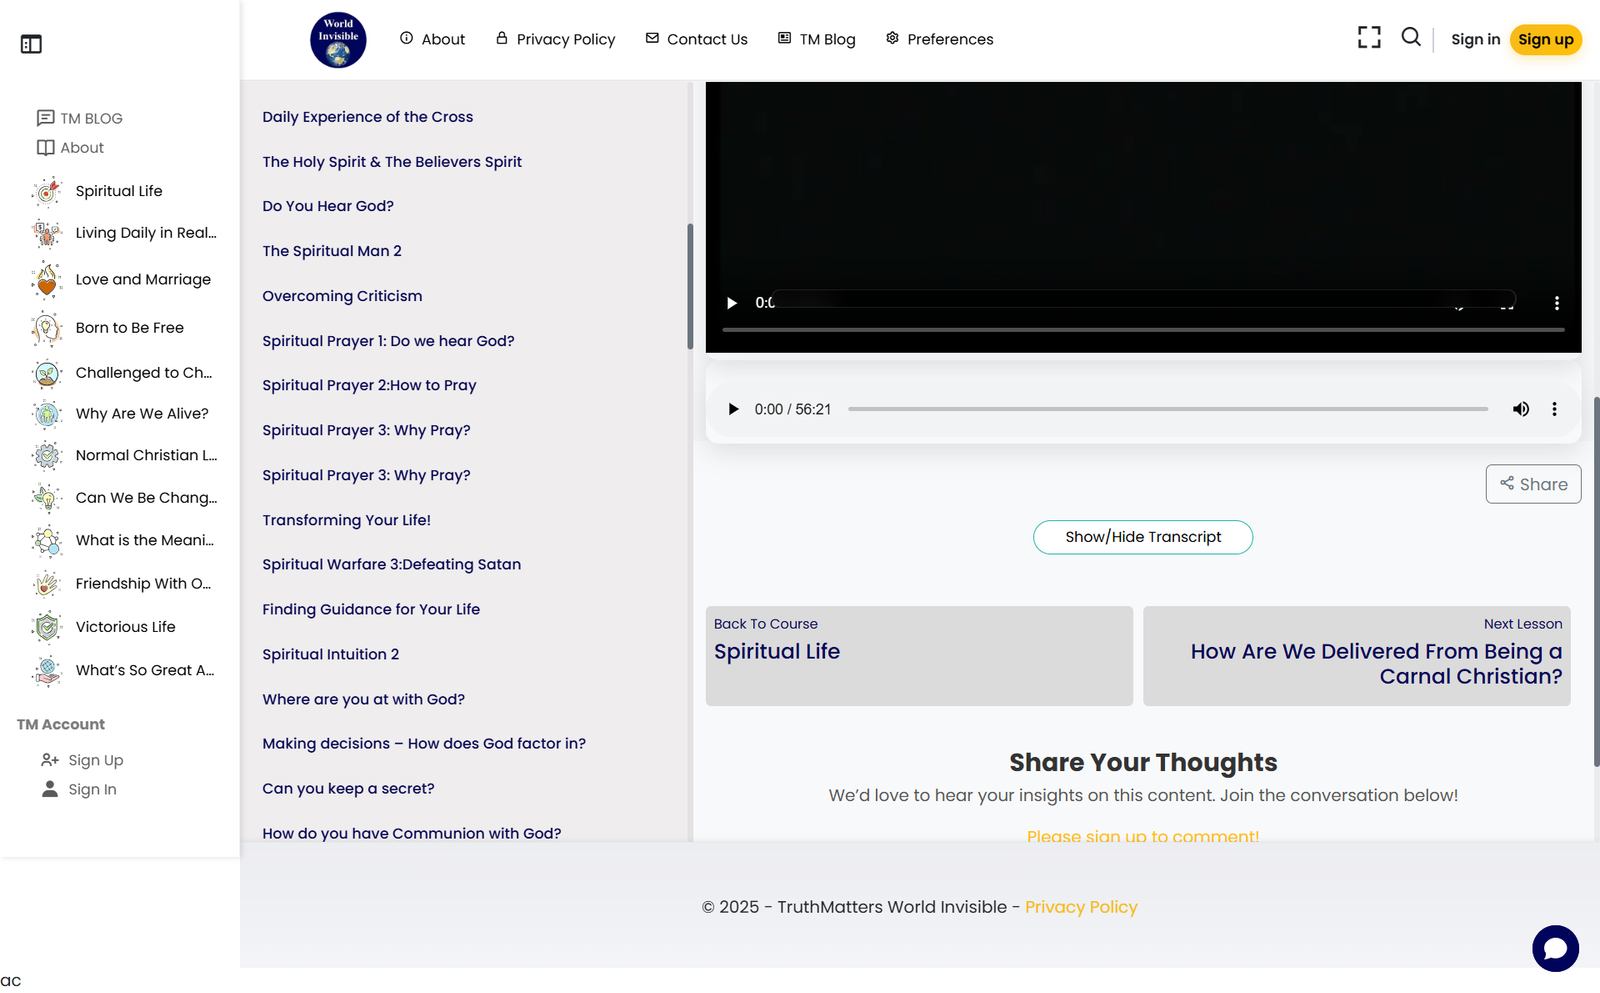Click the Living Daily in Real... icon
The width and height of the screenshot is (1600, 993).
(x=47, y=233)
